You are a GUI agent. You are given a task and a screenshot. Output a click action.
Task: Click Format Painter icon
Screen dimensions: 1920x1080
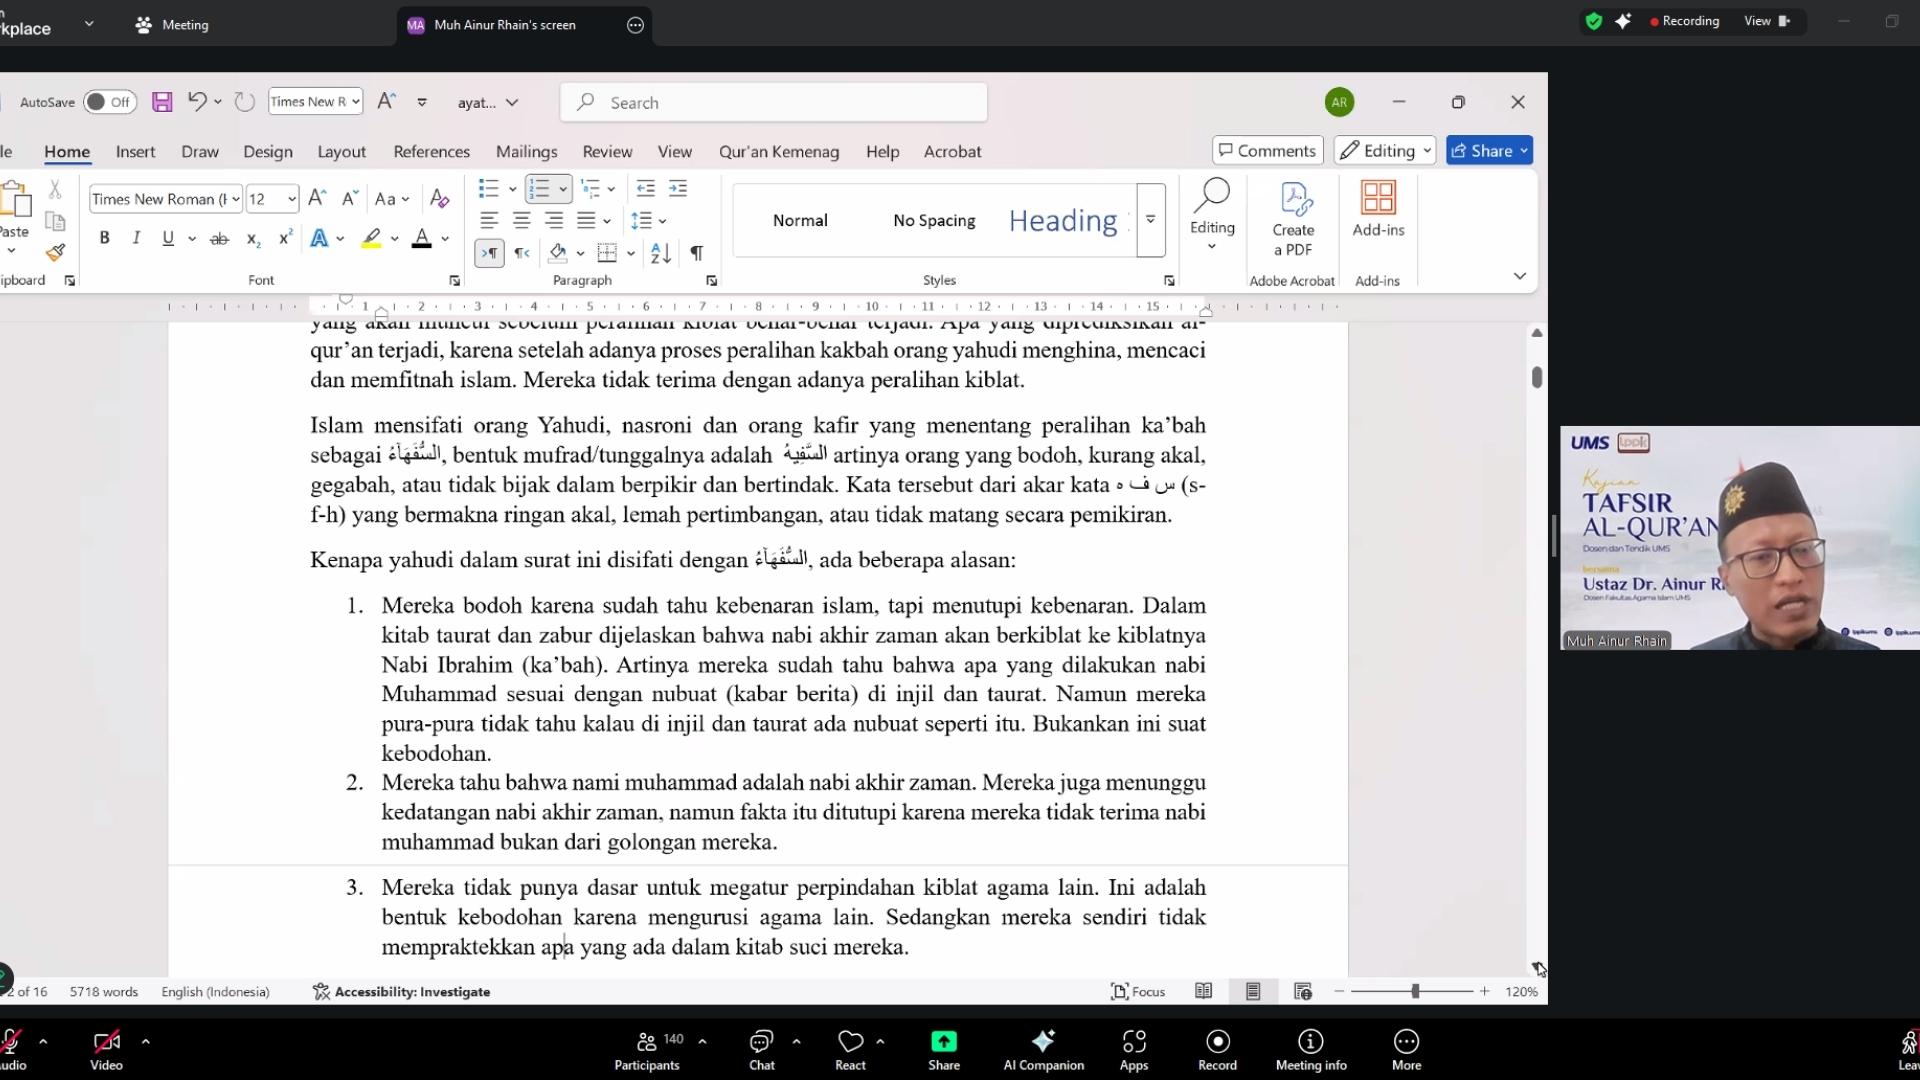(56, 253)
